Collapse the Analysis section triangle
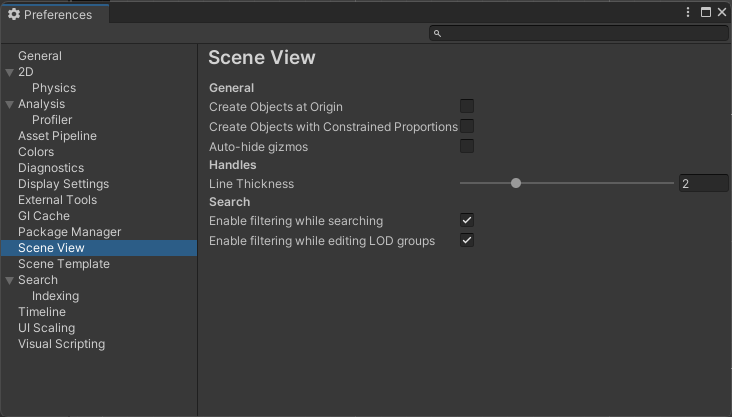 pyautogui.click(x=10, y=104)
